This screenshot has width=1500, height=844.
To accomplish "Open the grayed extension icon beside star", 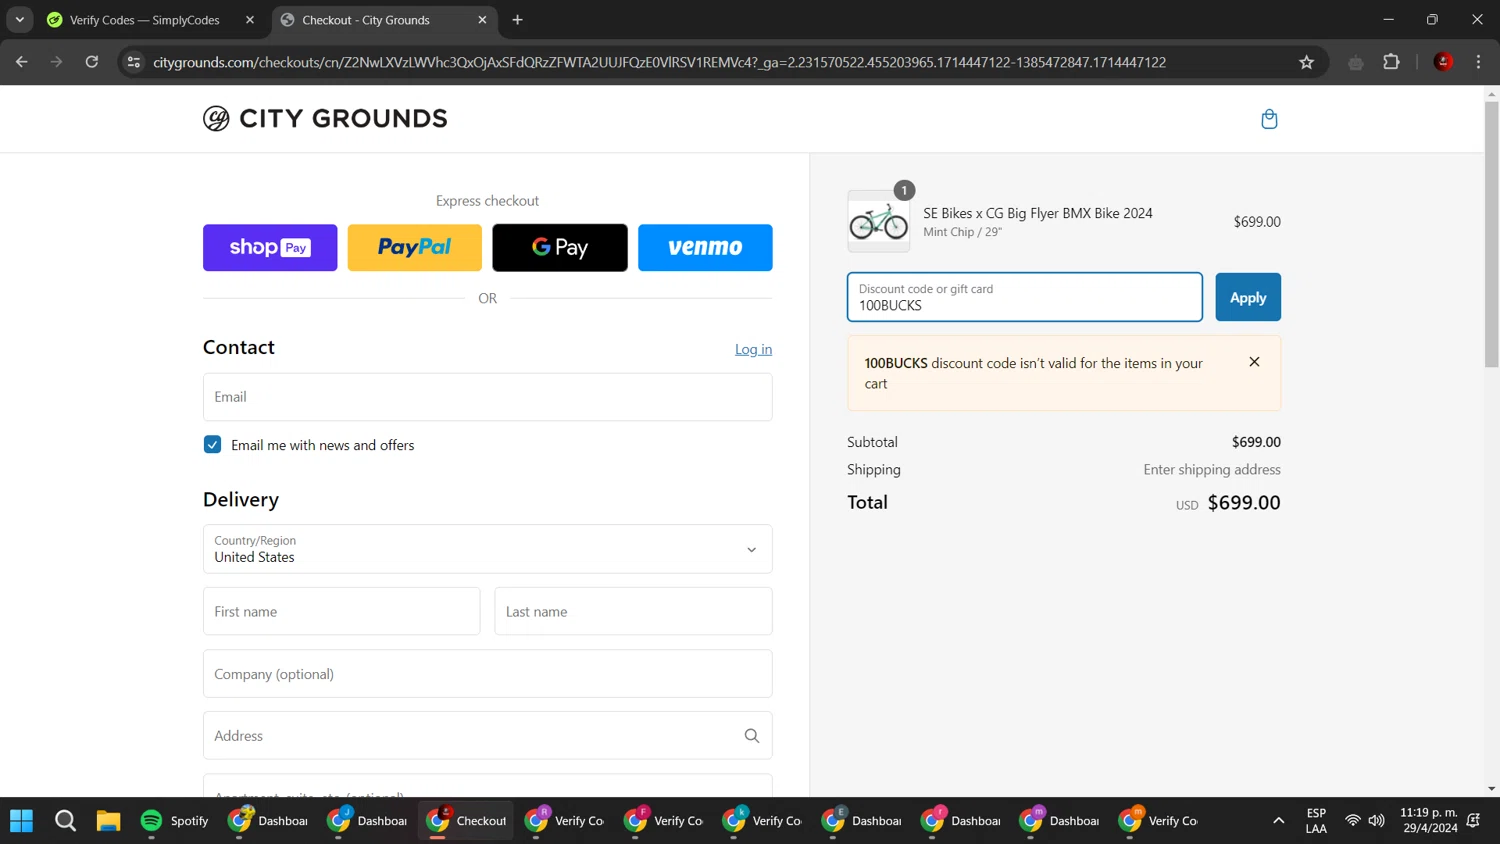I will click(x=1356, y=62).
